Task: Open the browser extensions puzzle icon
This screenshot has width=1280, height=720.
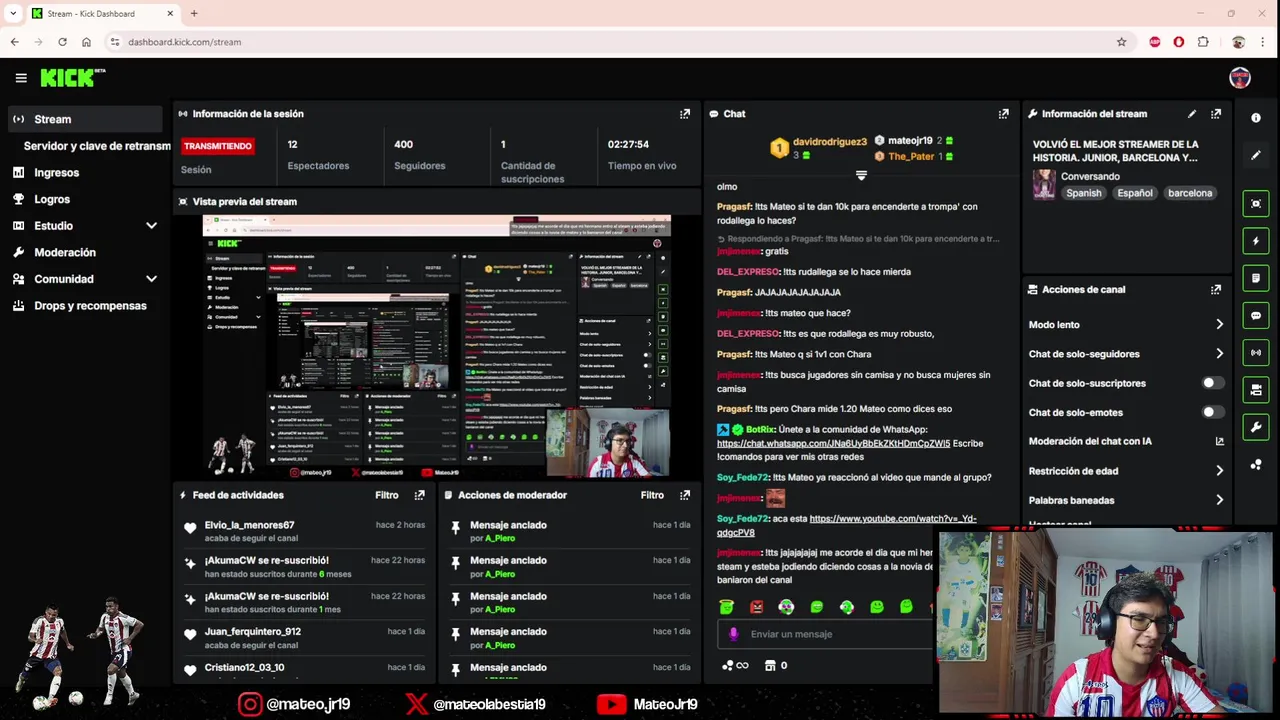Action: [1203, 42]
